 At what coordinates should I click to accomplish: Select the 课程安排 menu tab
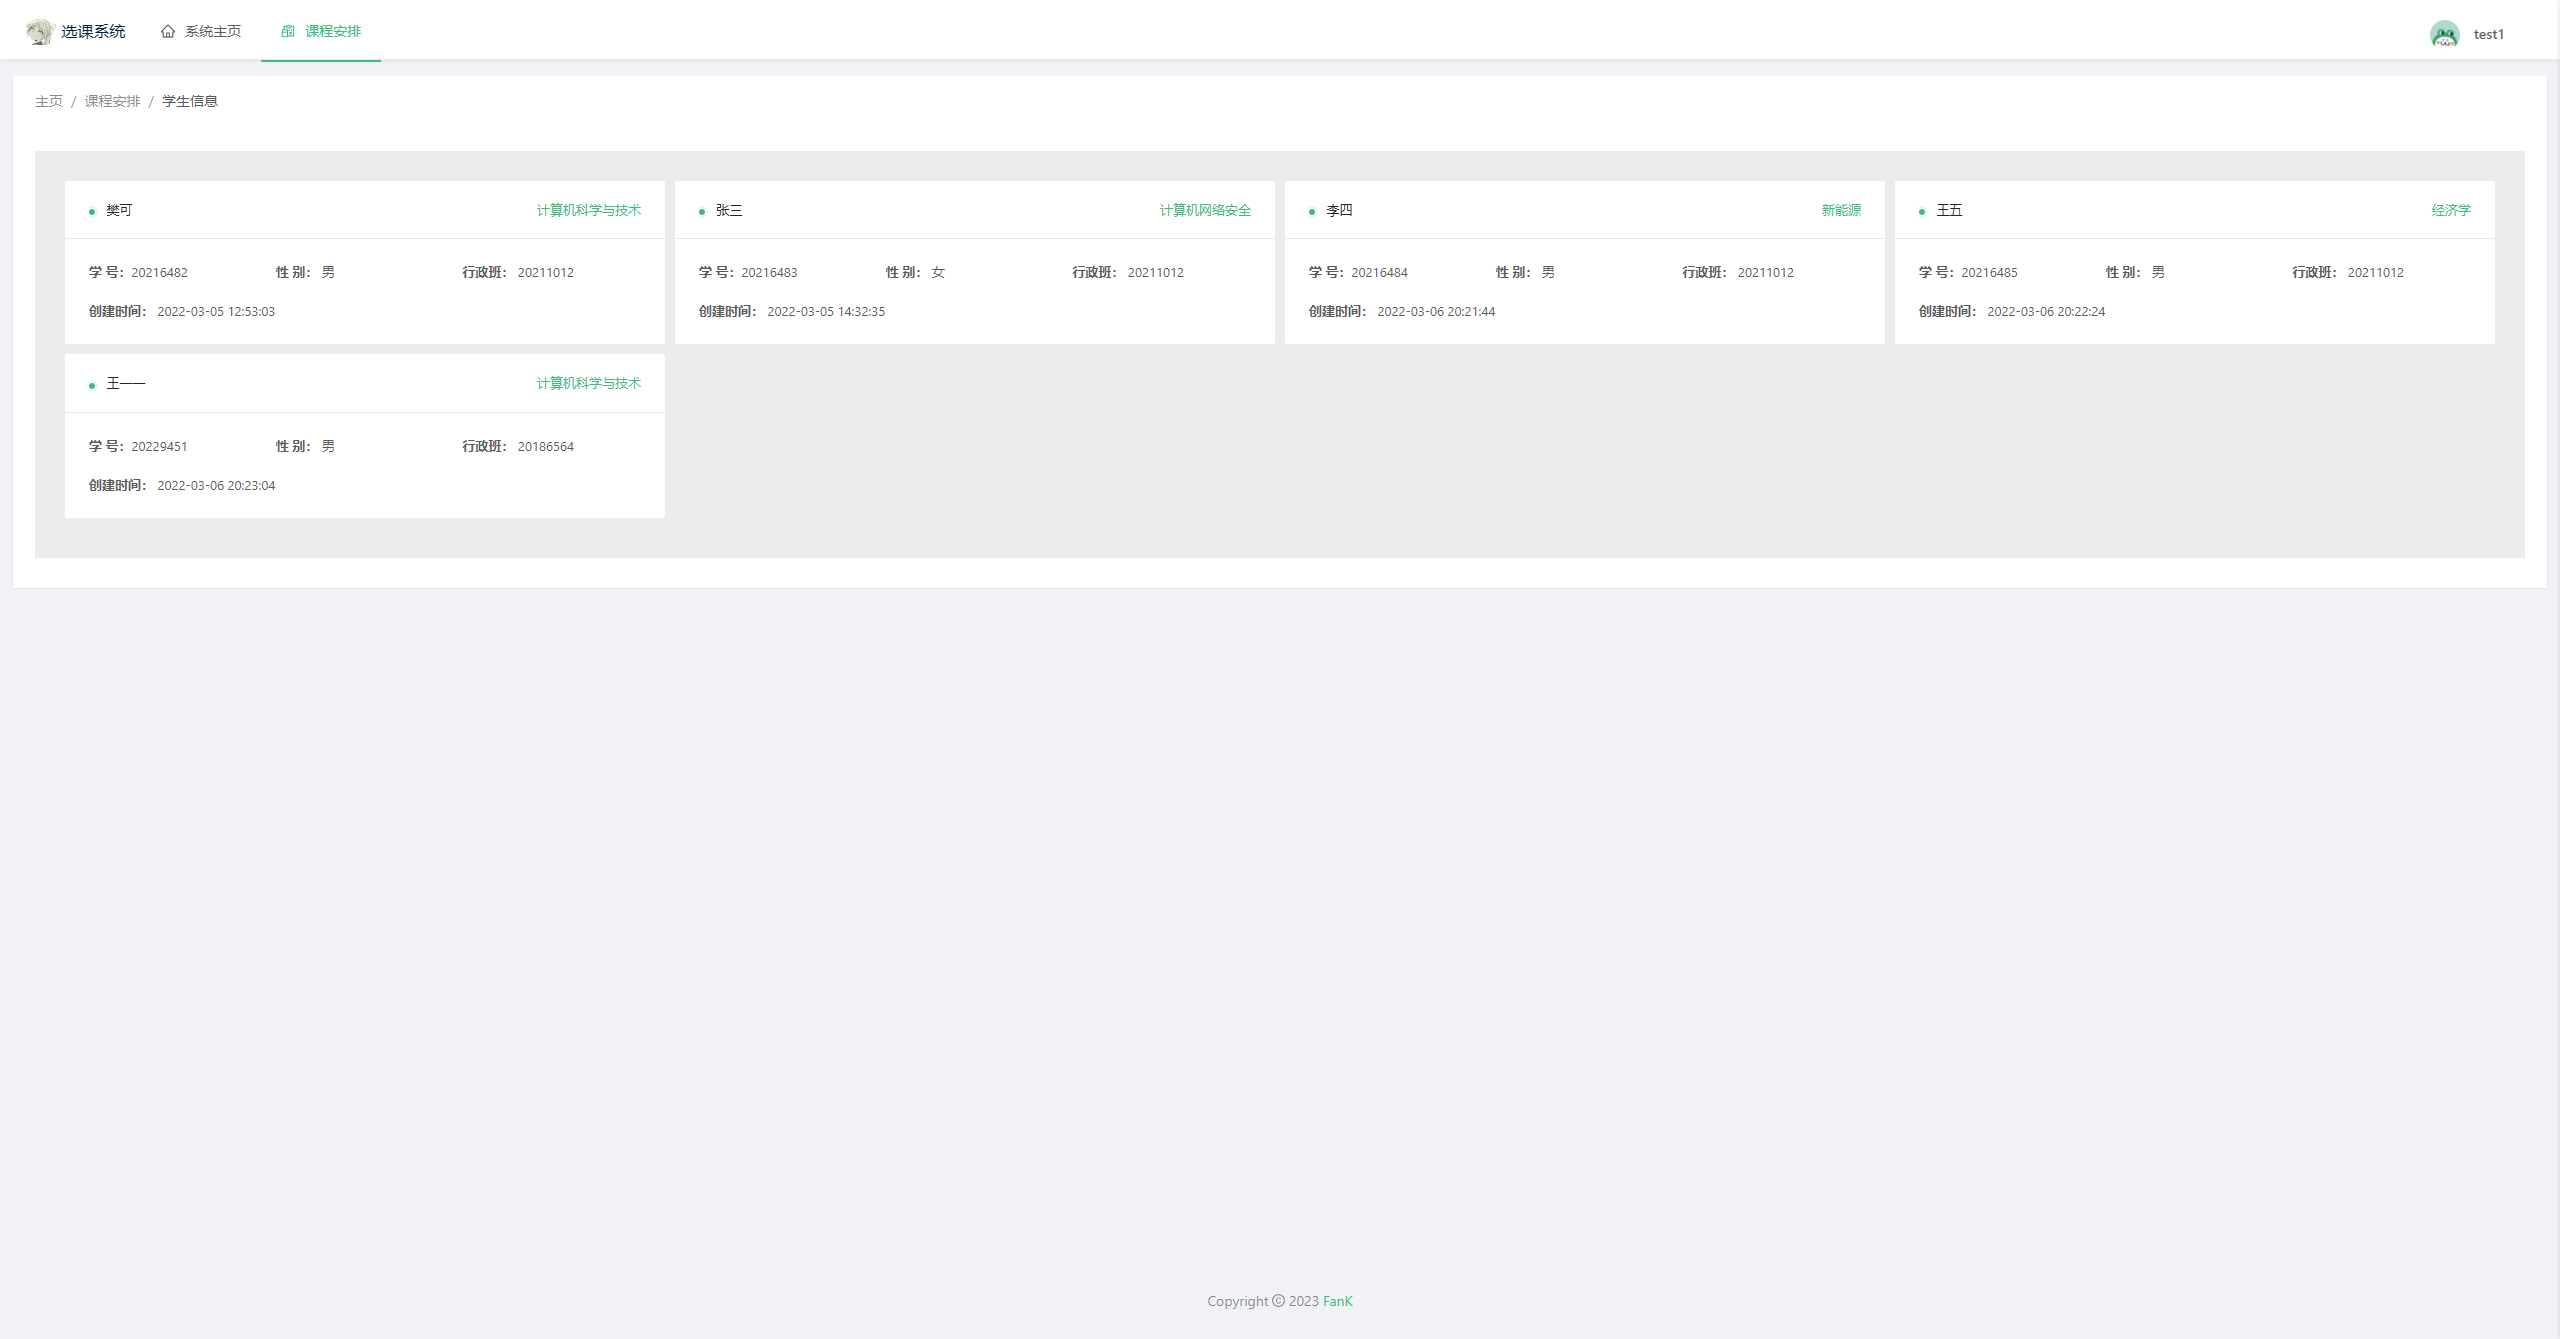(x=332, y=32)
